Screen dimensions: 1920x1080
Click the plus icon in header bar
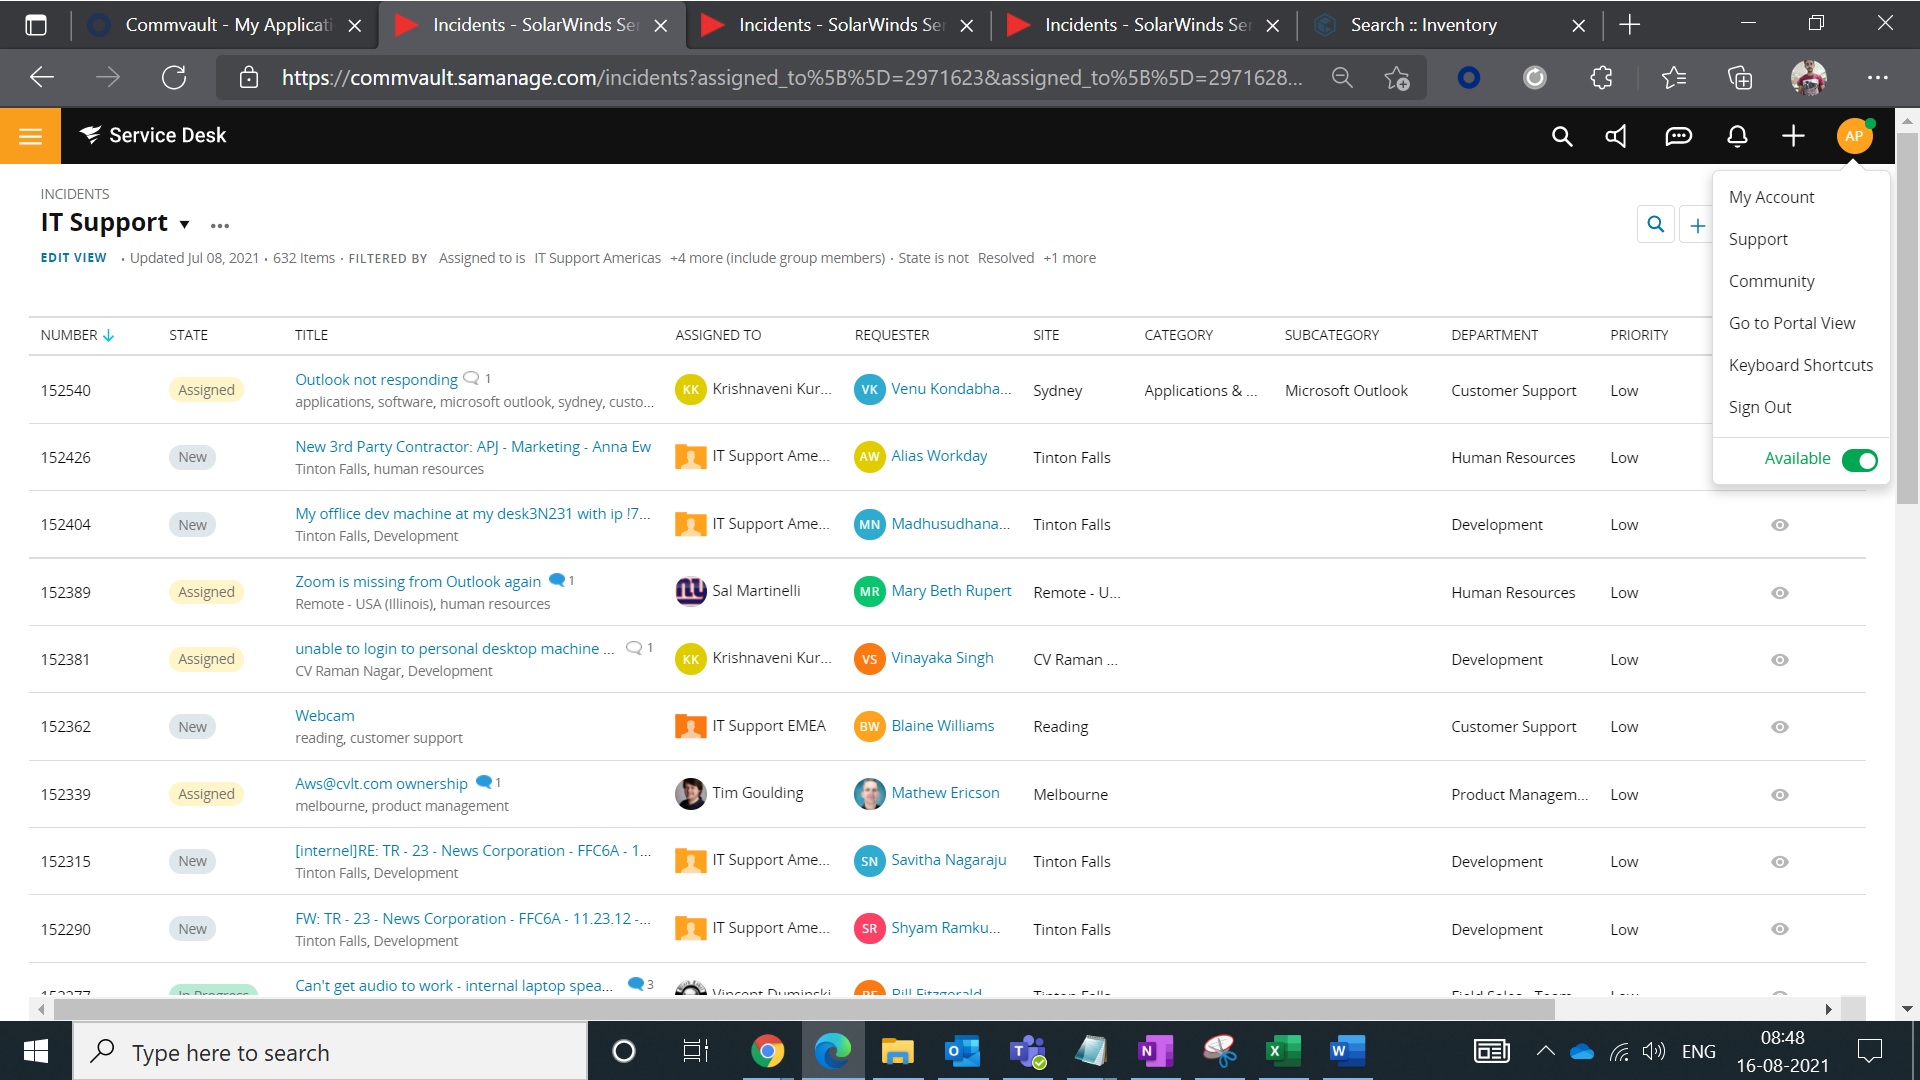[x=1793, y=136]
